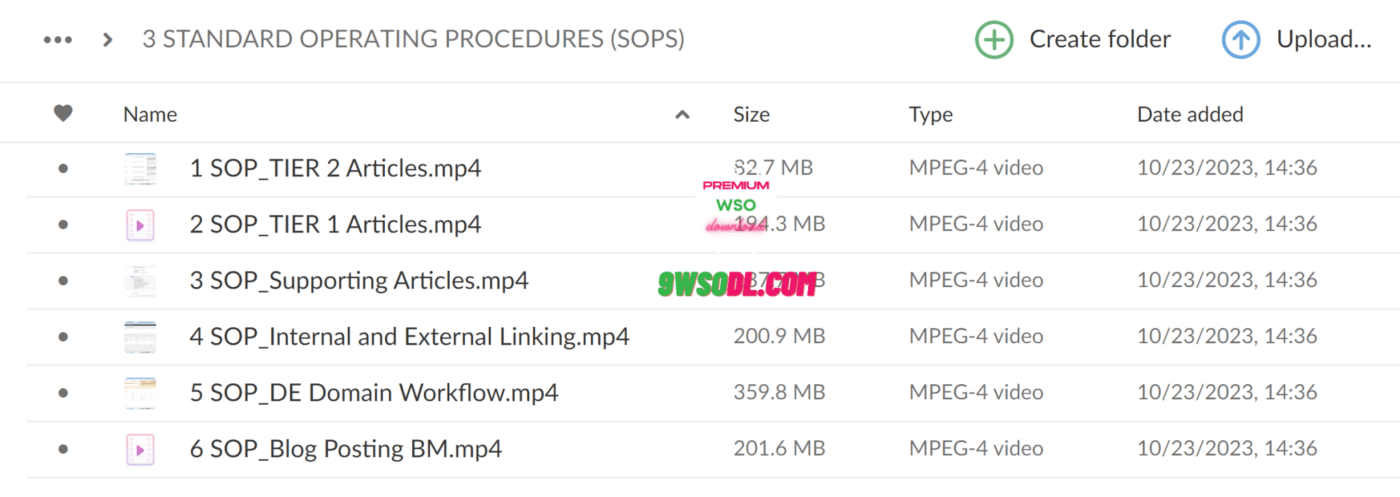Toggle favorite dot for SOP_DE Domain Workflow
The image size is (1400, 497).
pos(63,393)
